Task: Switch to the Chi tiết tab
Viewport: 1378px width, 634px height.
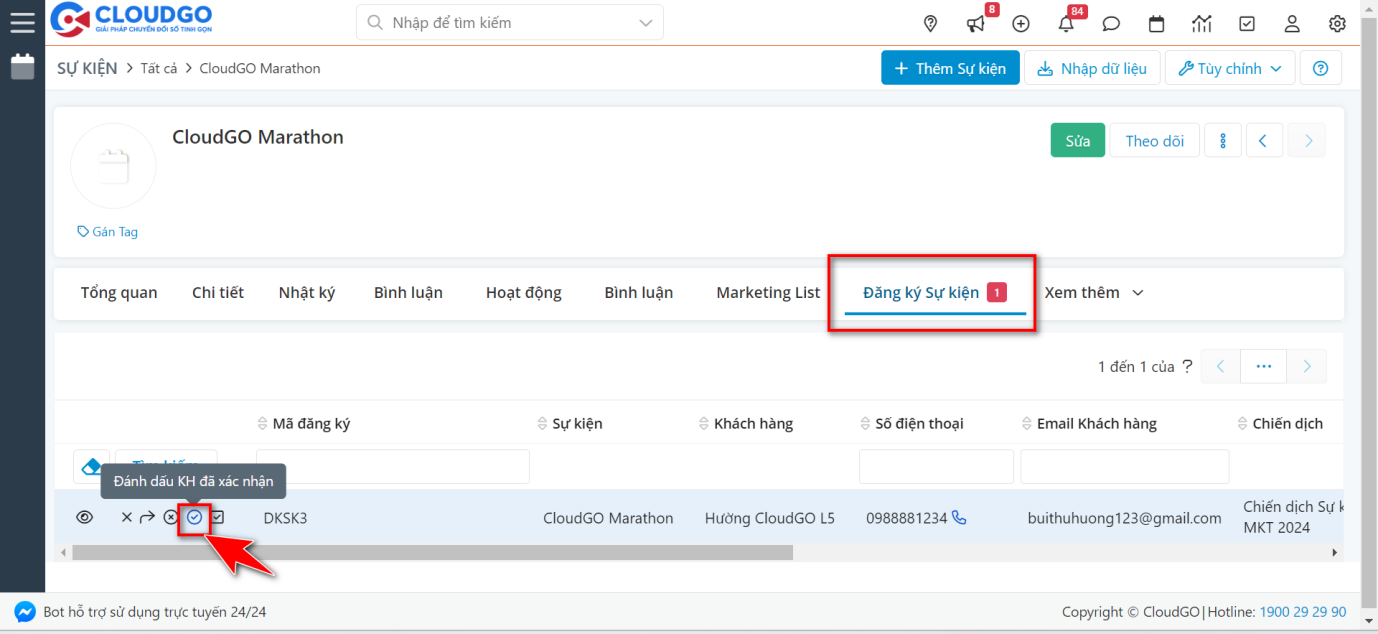Action: tap(218, 292)
